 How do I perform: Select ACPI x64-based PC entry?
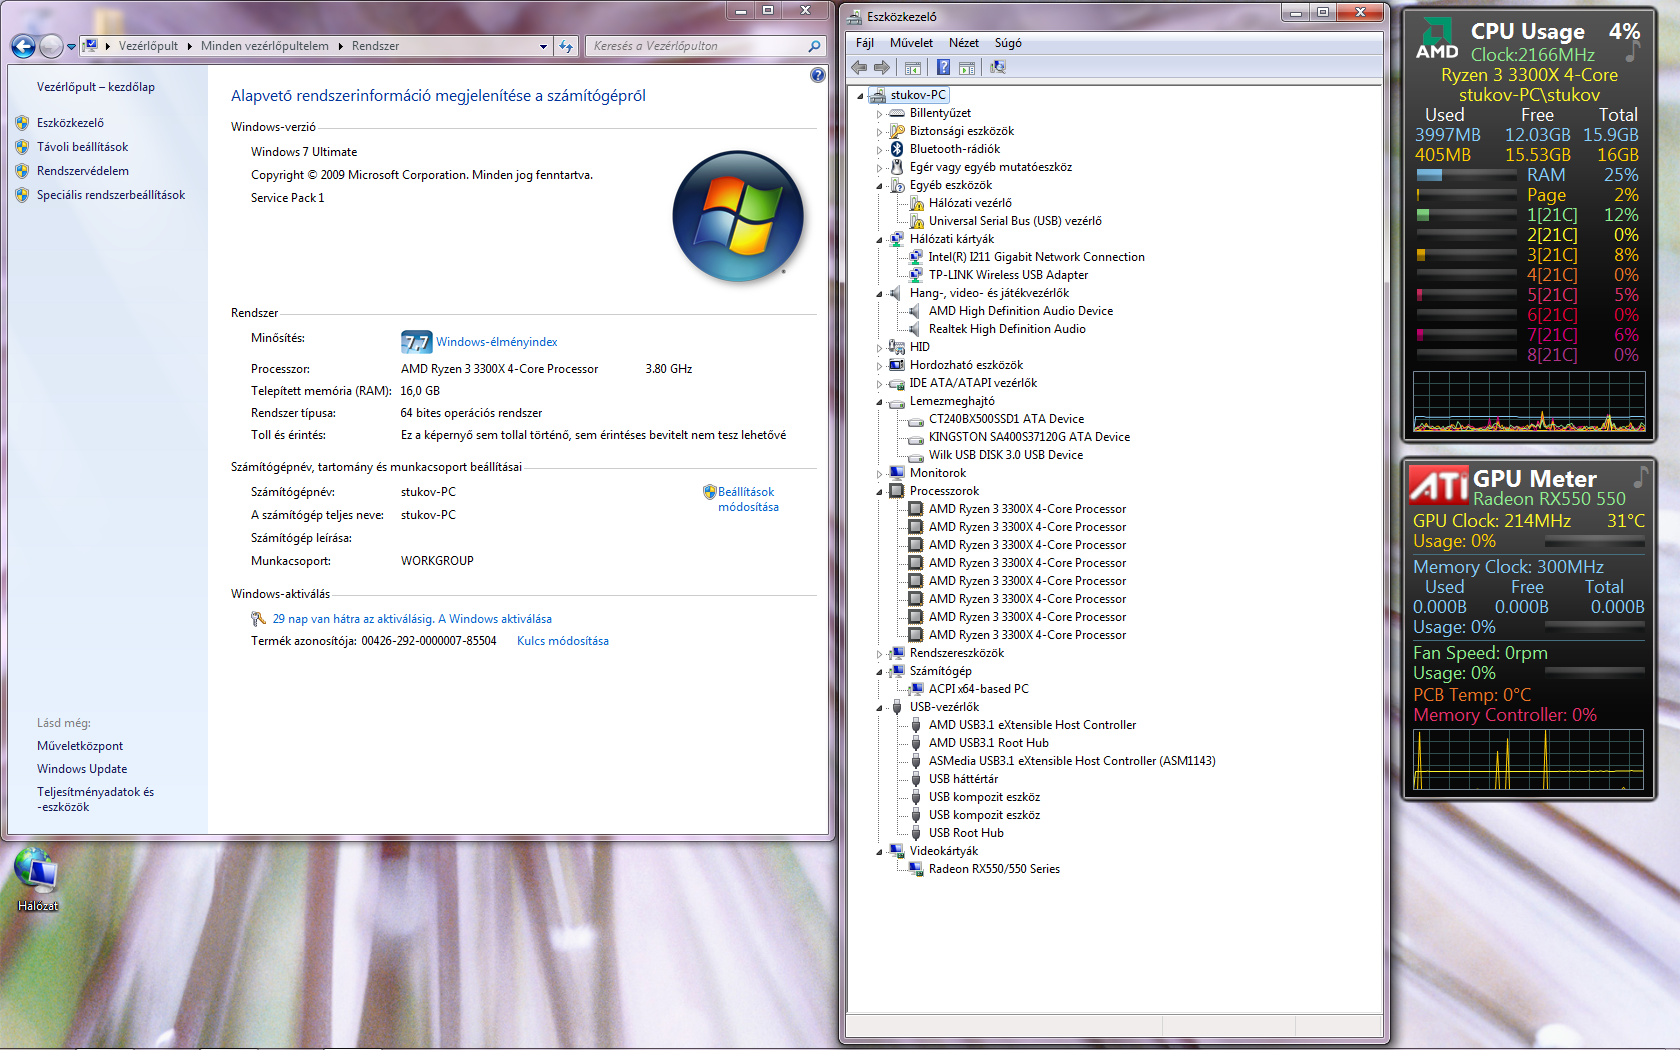[x=978, y=689]
